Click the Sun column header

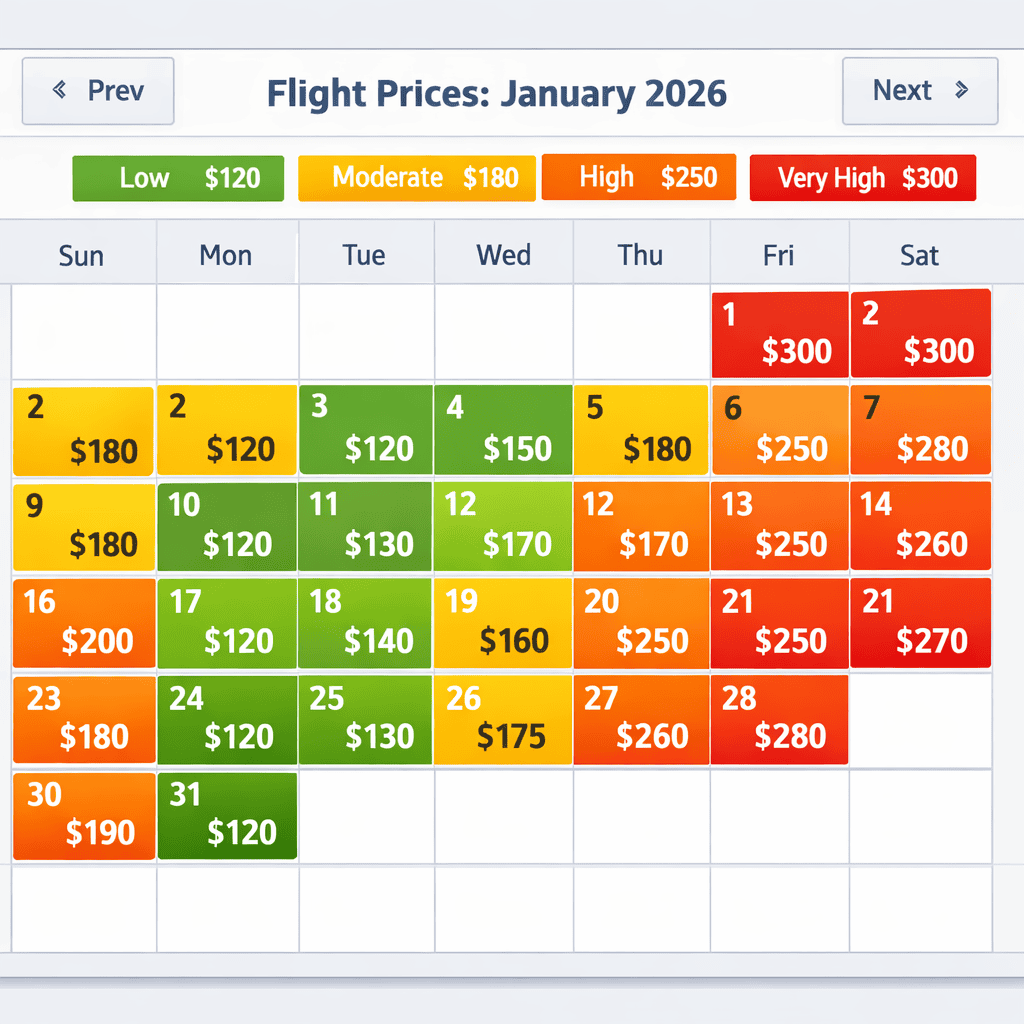(x=80, y=255)
